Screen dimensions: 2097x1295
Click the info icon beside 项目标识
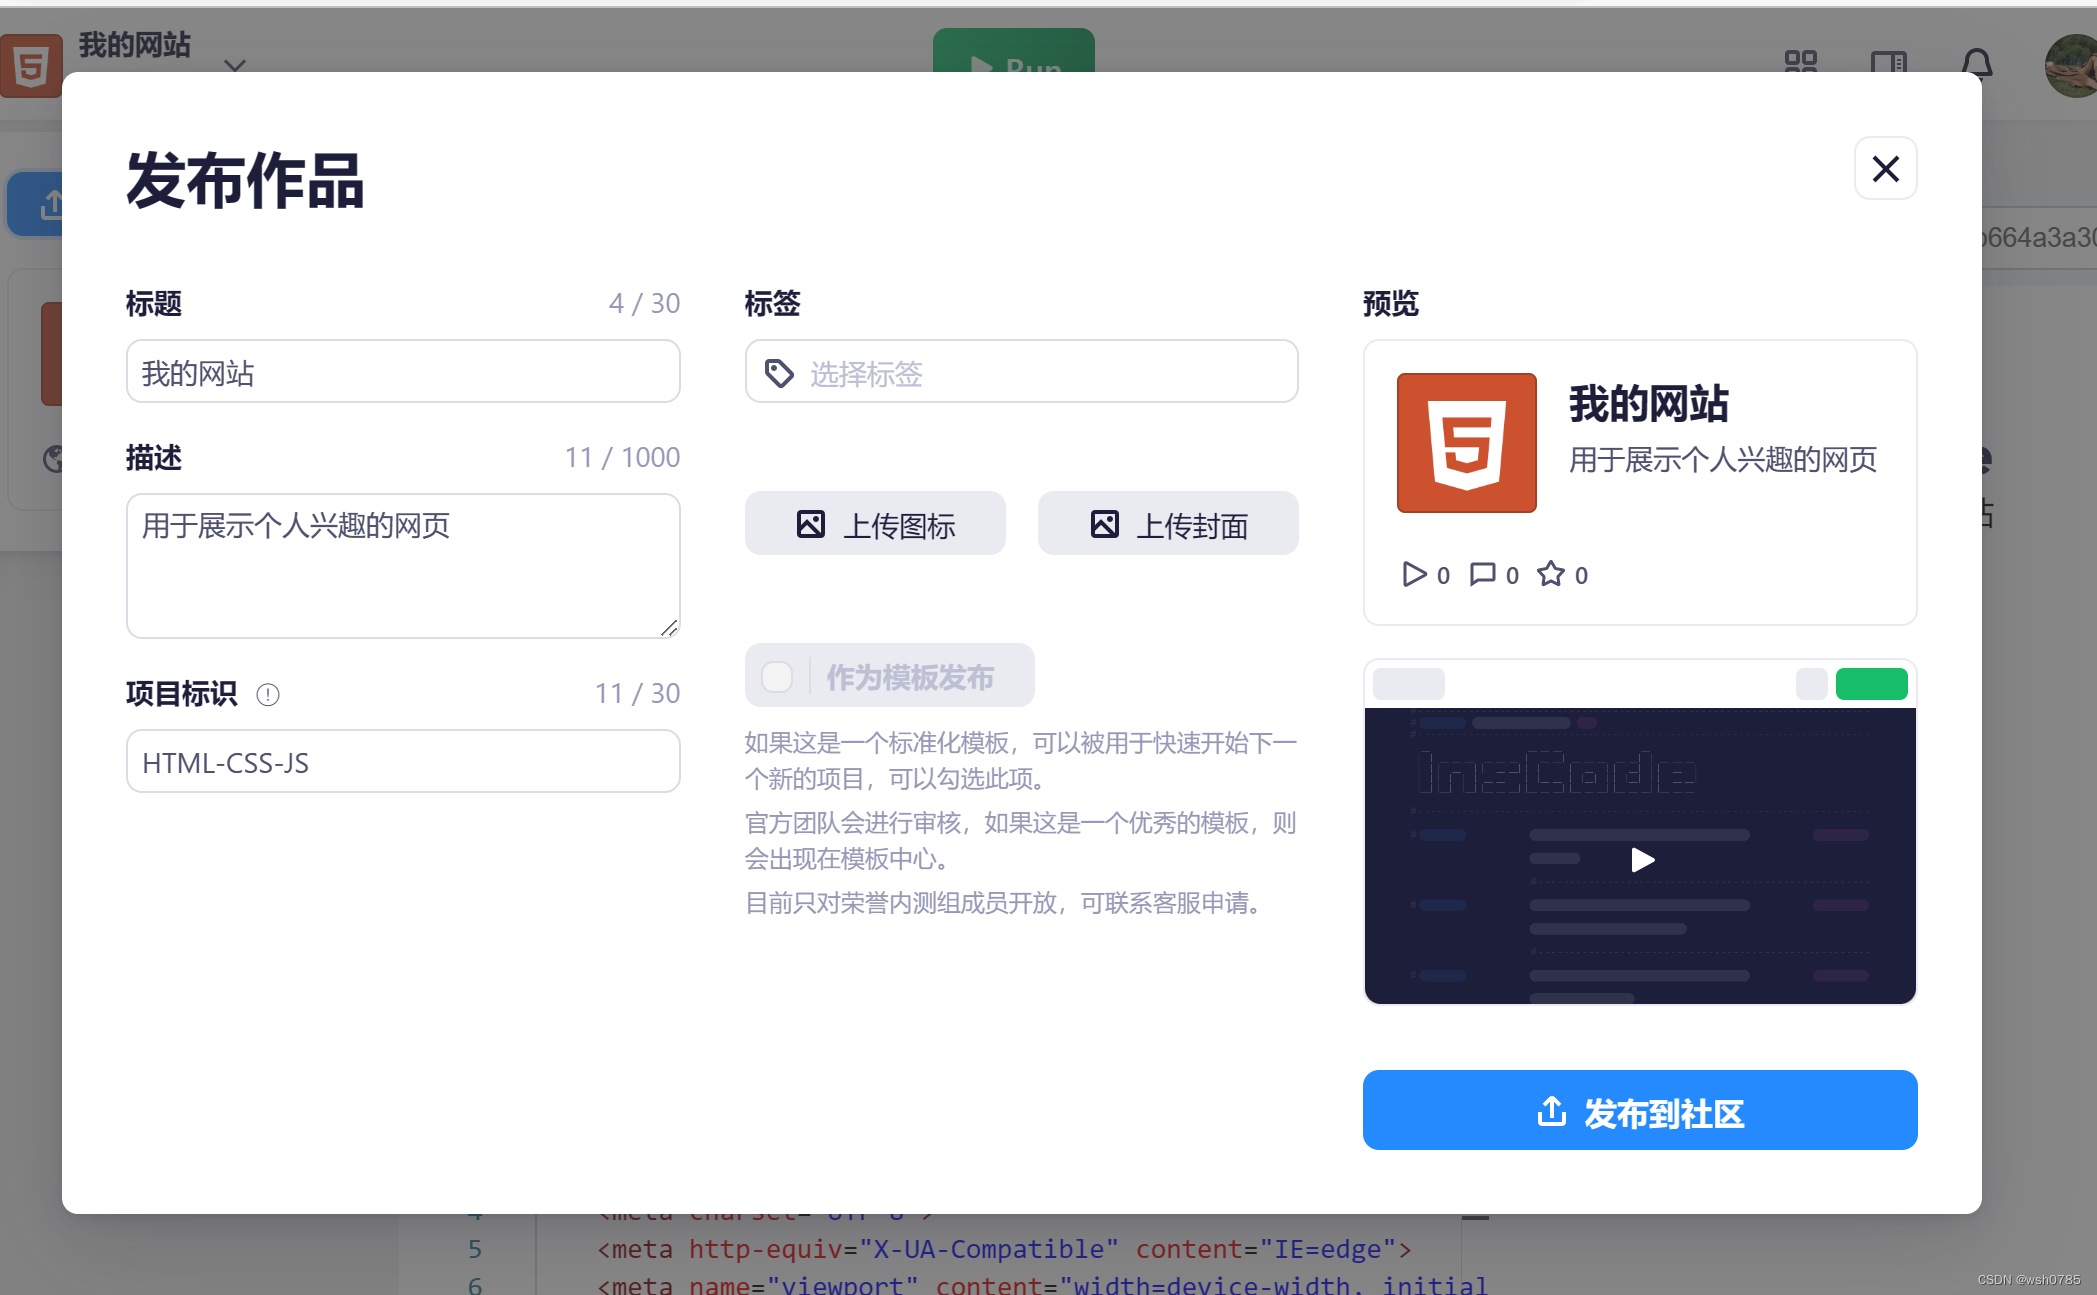click(x=268, y=694)
